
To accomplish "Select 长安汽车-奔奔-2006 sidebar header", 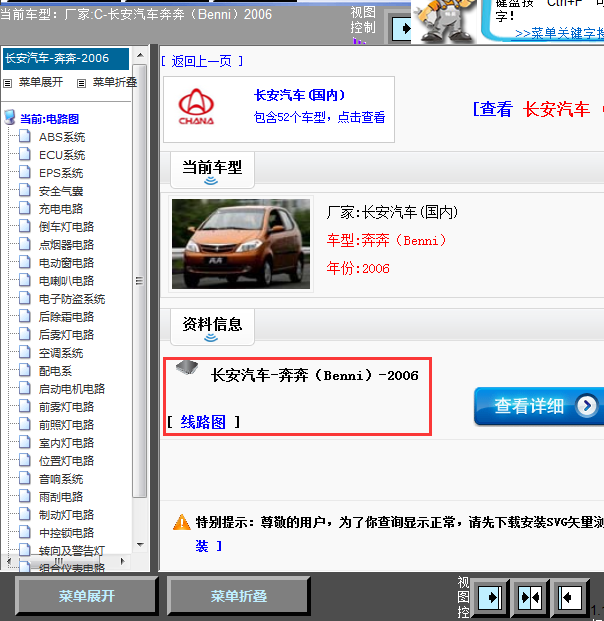I will (x=66, y=58).
